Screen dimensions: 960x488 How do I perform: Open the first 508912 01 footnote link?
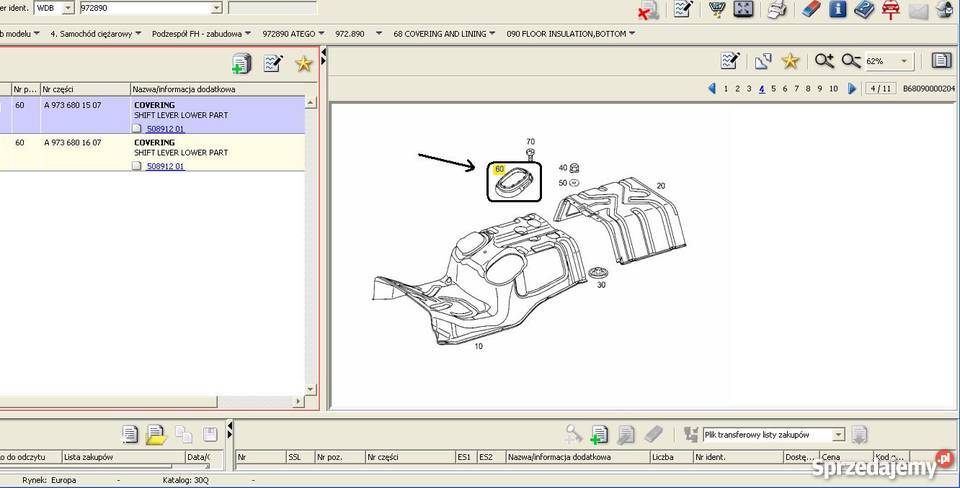165,129
